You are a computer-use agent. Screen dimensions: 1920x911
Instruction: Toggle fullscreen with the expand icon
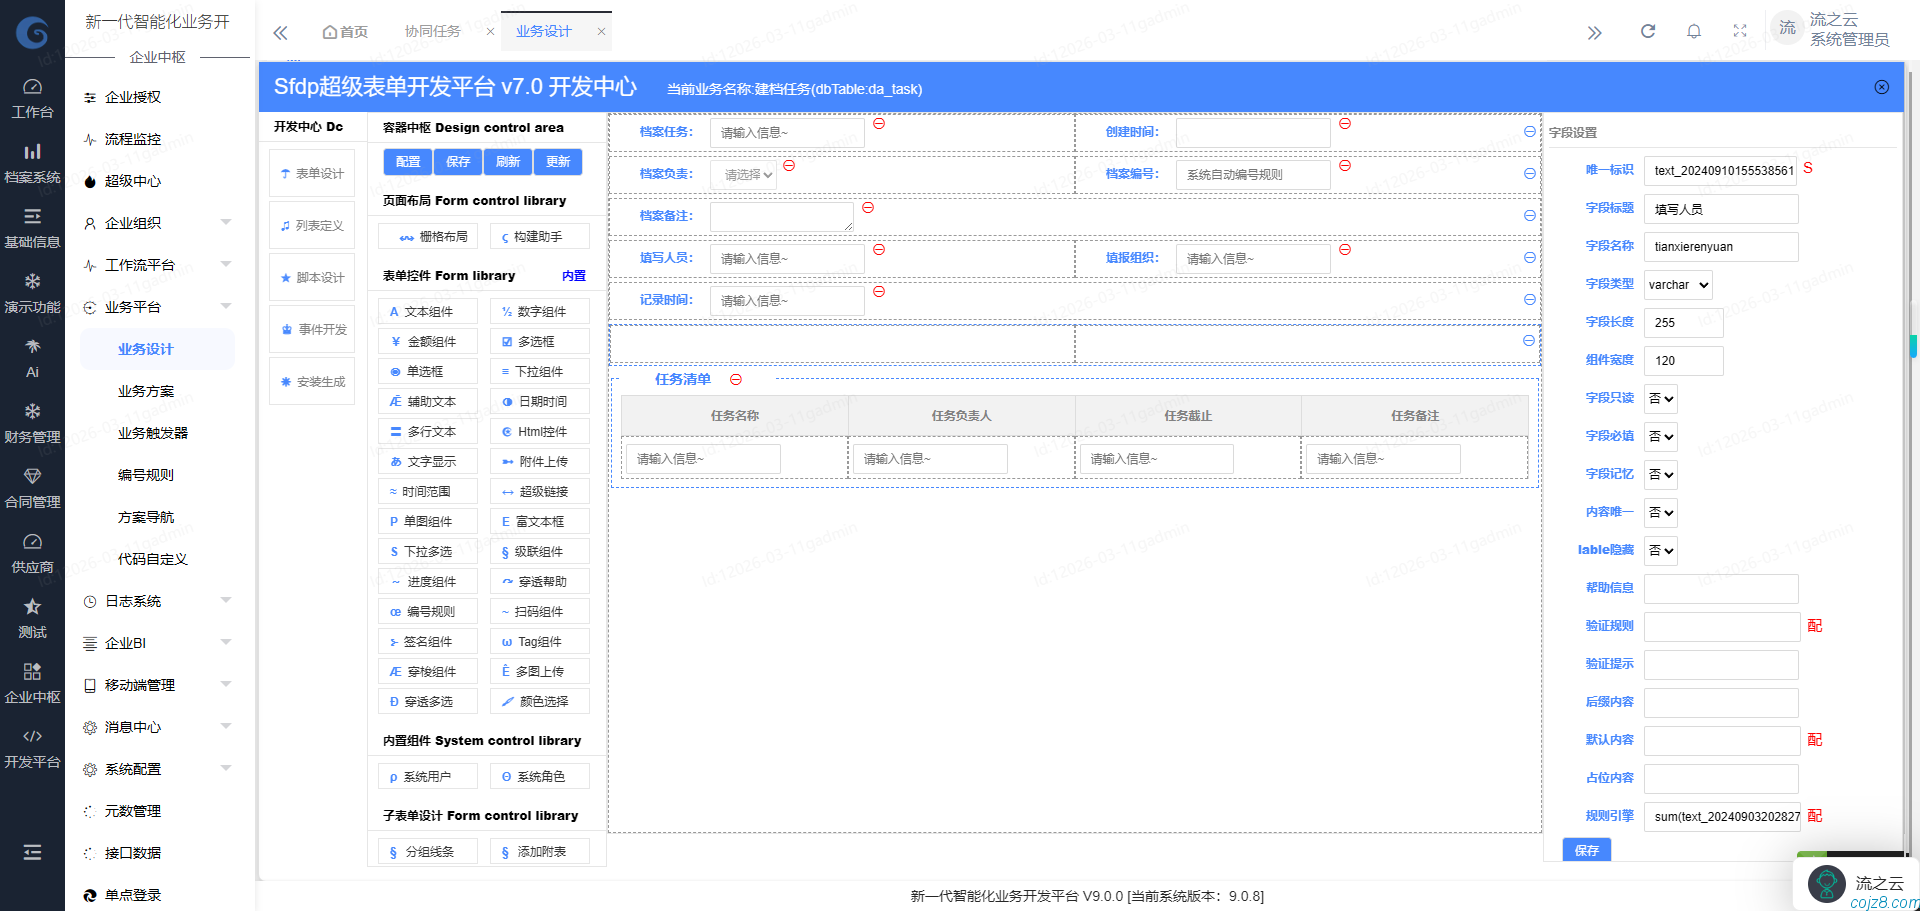(1740, 31)
